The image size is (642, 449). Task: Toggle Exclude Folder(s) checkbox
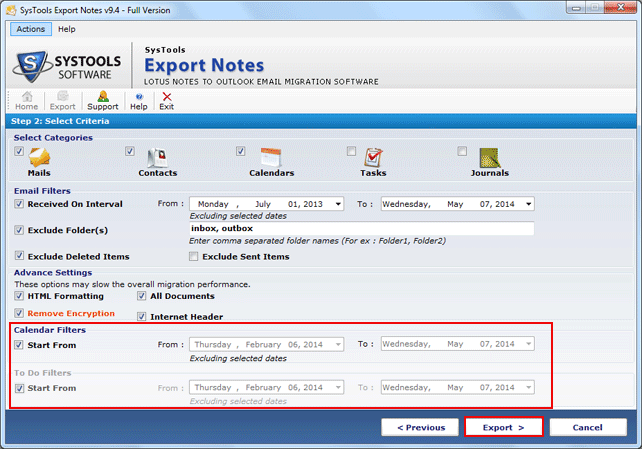tap(19, 230)
